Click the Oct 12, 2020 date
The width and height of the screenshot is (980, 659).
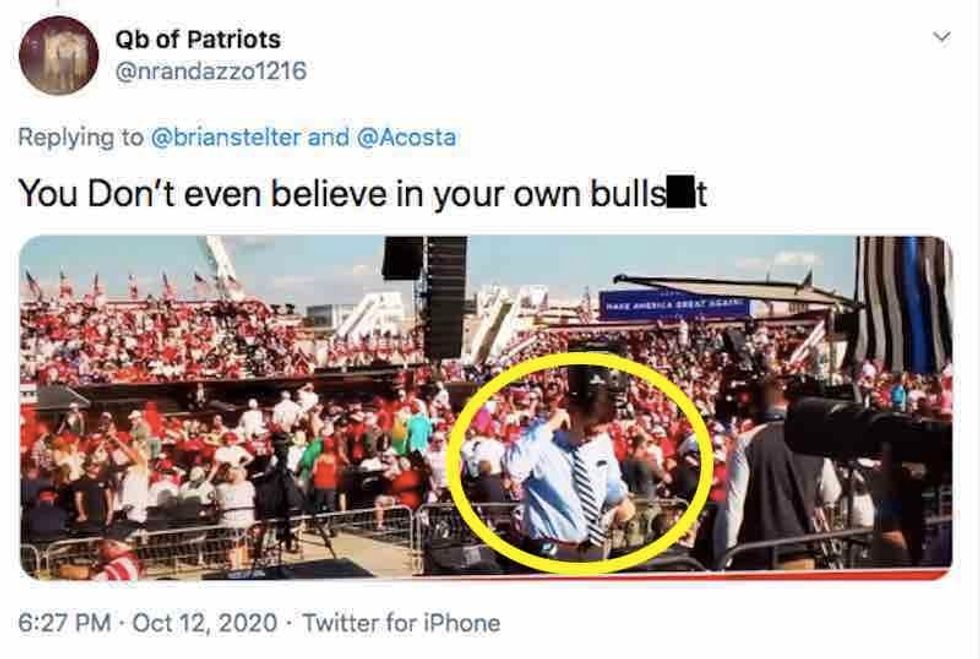pos(206,623)
